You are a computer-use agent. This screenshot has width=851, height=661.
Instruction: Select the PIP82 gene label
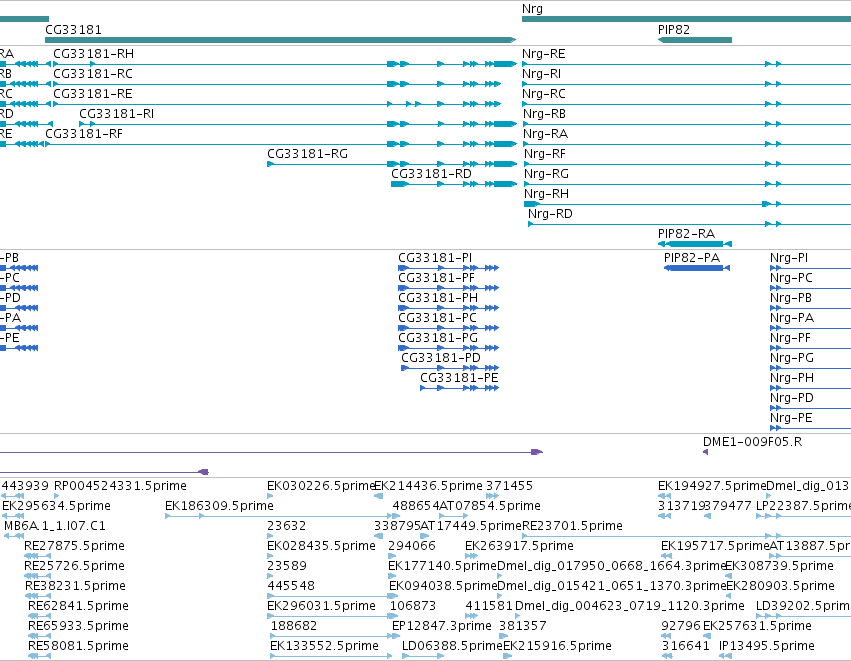[x=674, y=30]
